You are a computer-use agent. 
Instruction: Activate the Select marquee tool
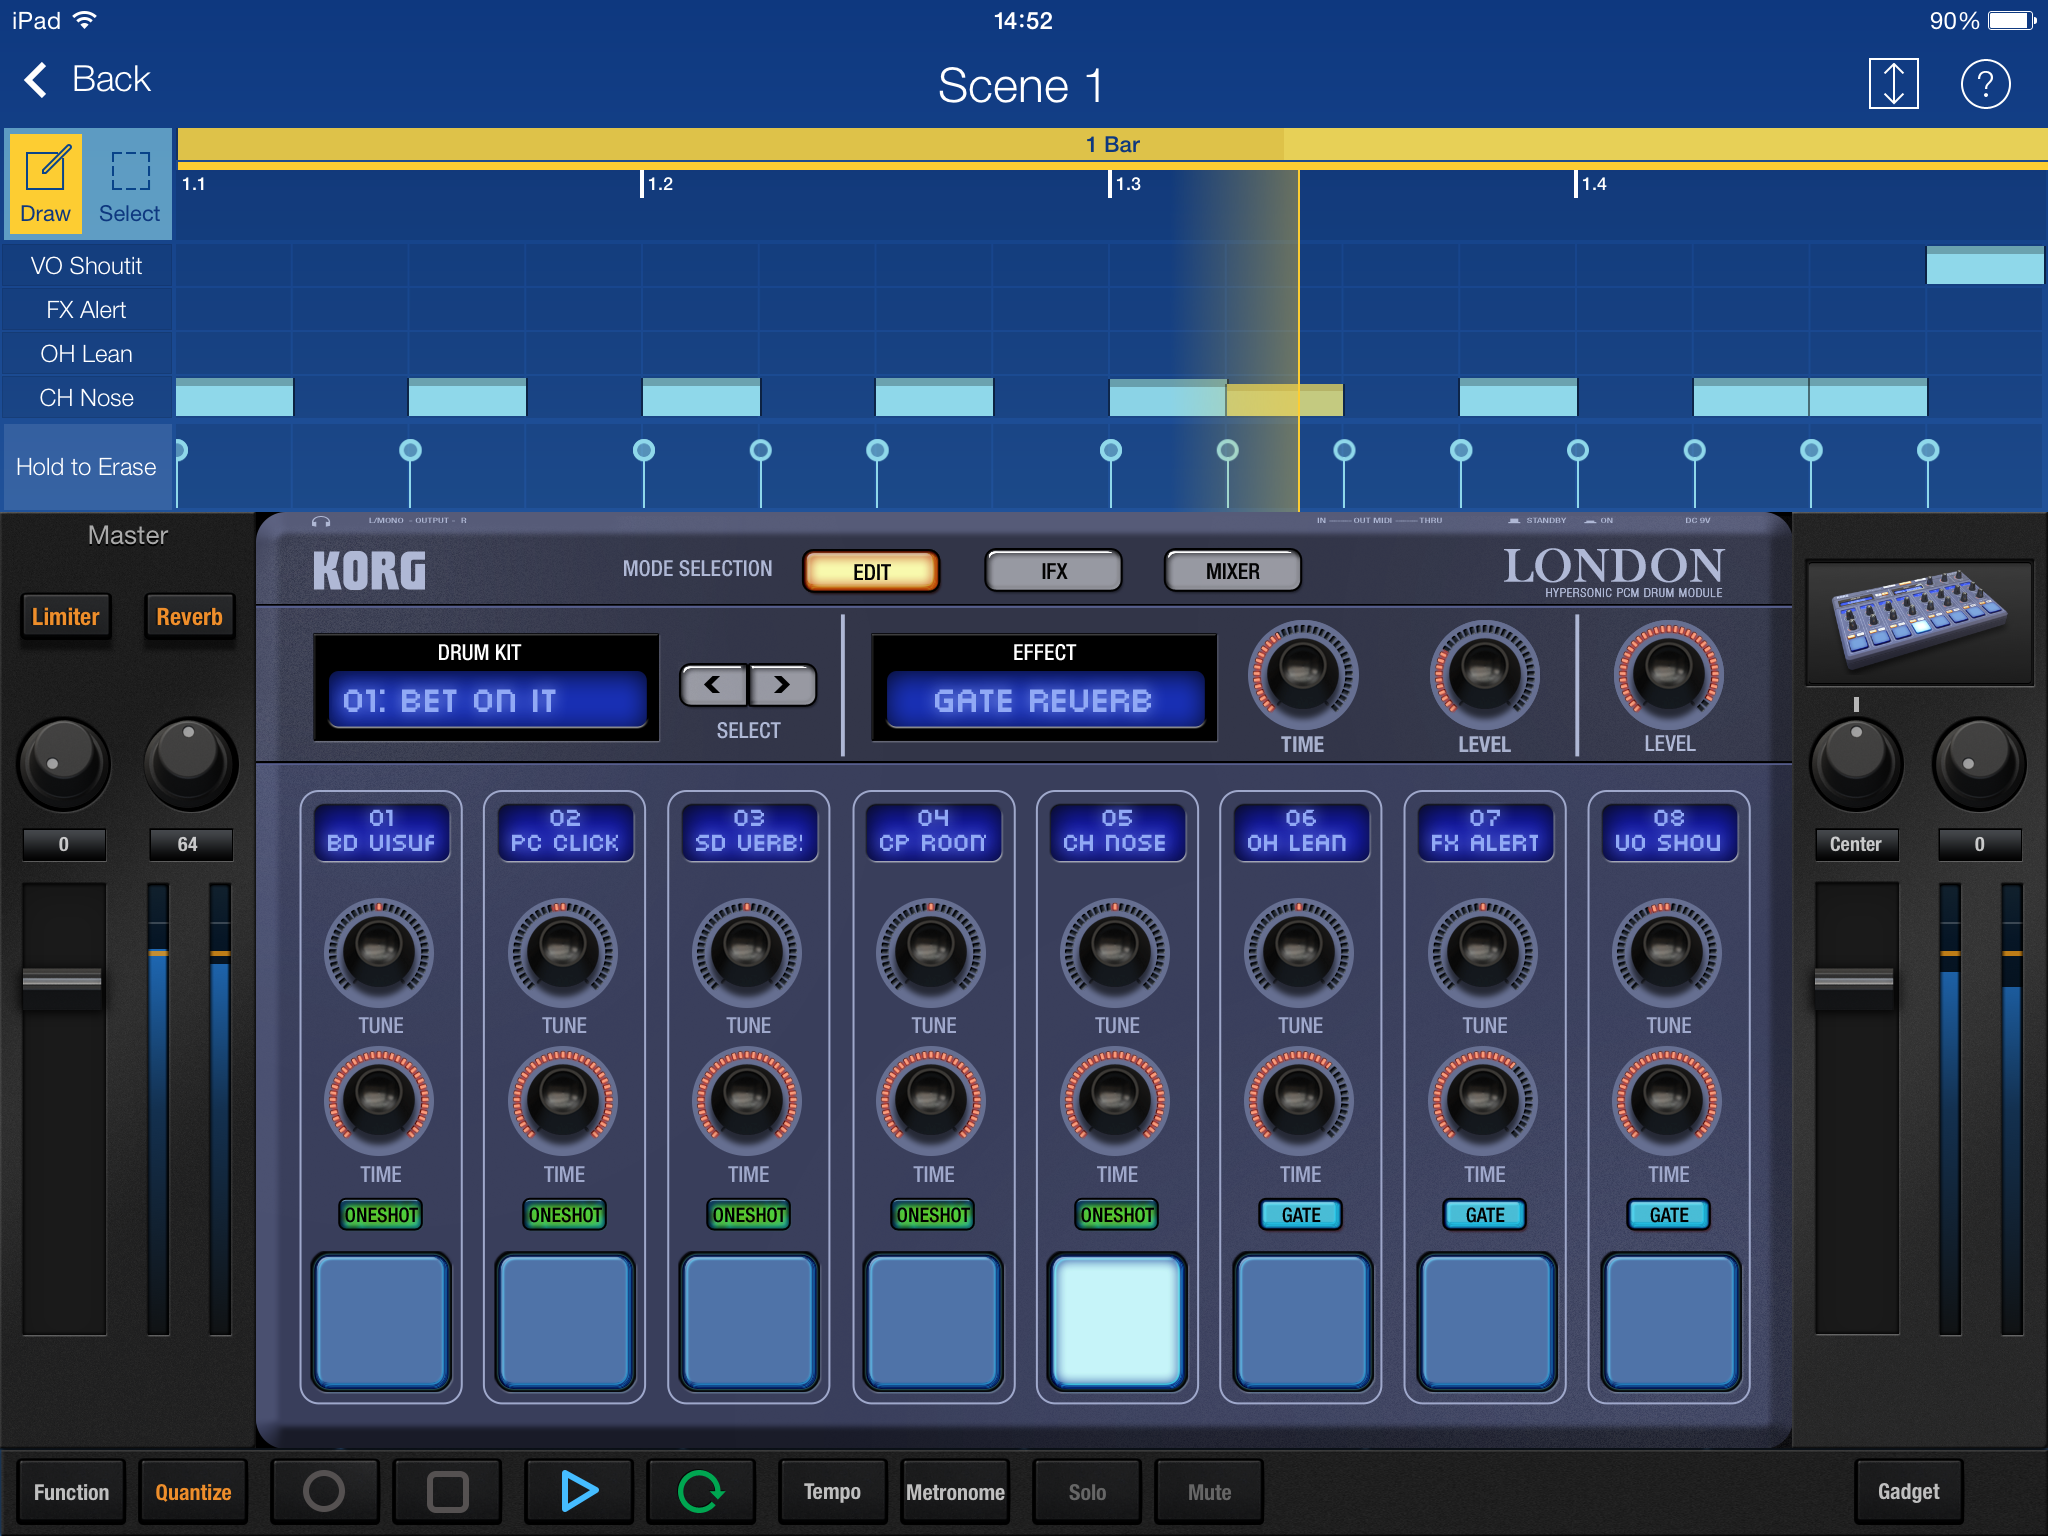pos(130,185)
